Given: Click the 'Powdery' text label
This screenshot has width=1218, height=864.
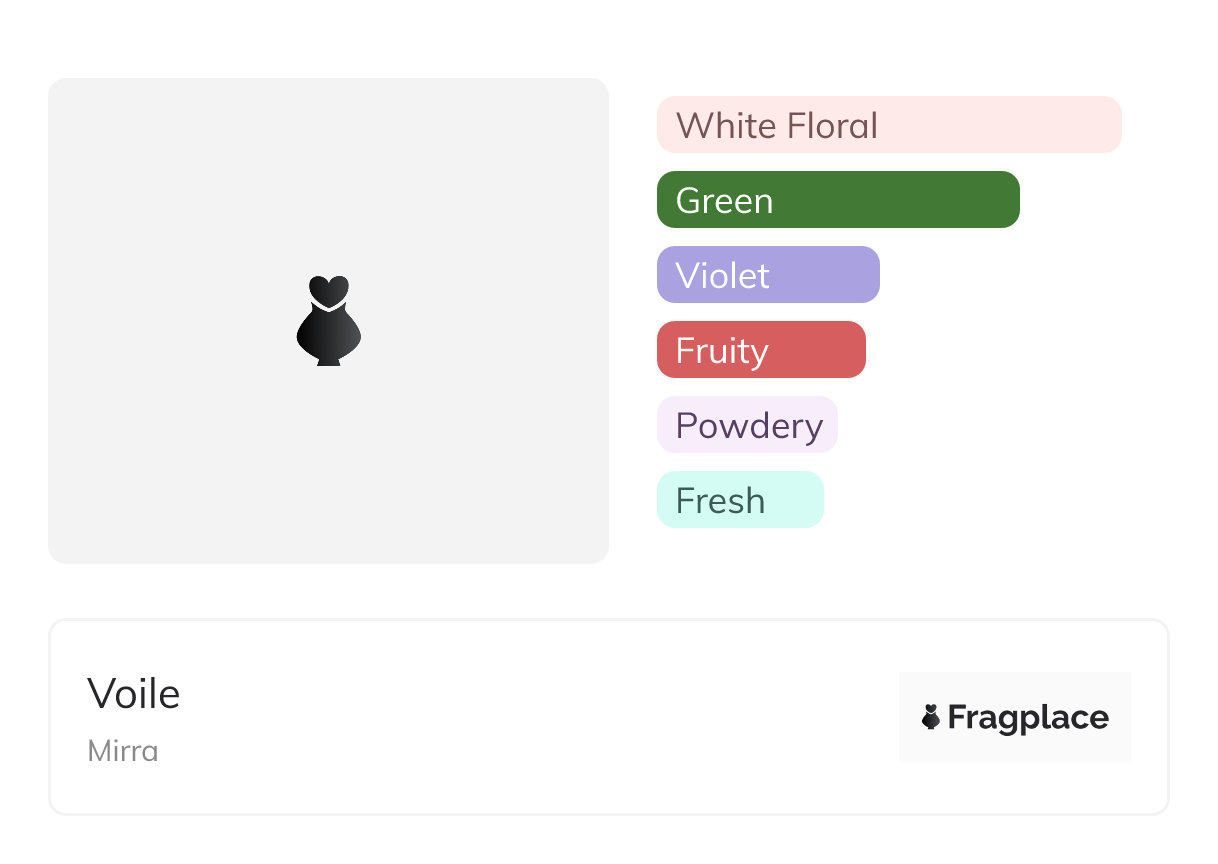Looking at the screenshot, I should (x=749, y=427).
